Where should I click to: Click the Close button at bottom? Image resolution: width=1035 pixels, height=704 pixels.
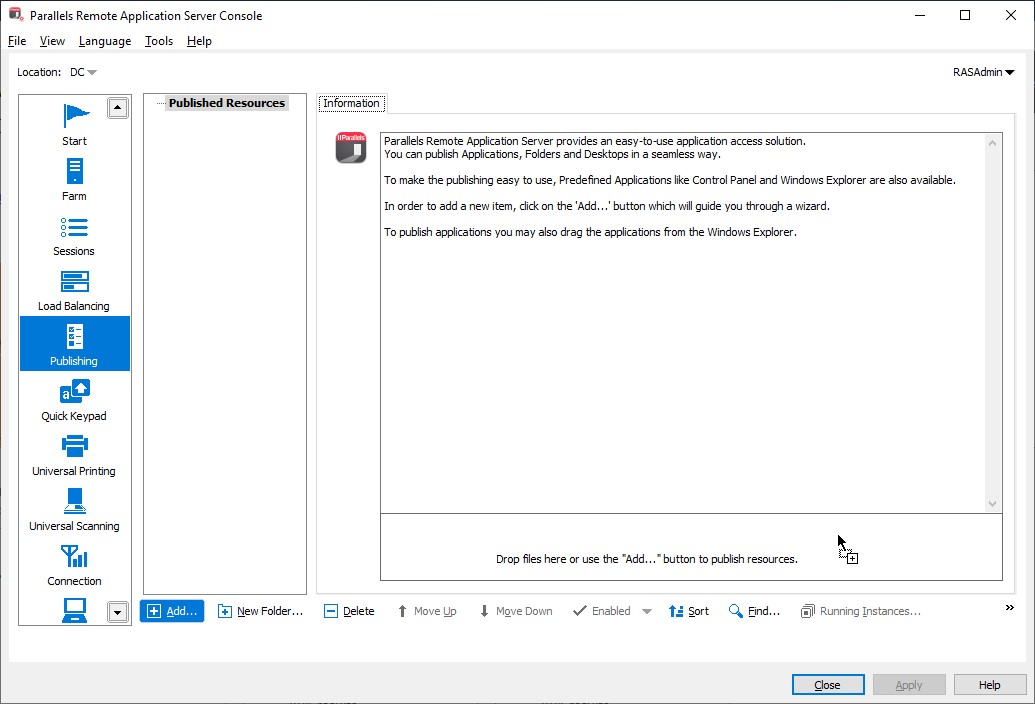coord(828,685)
